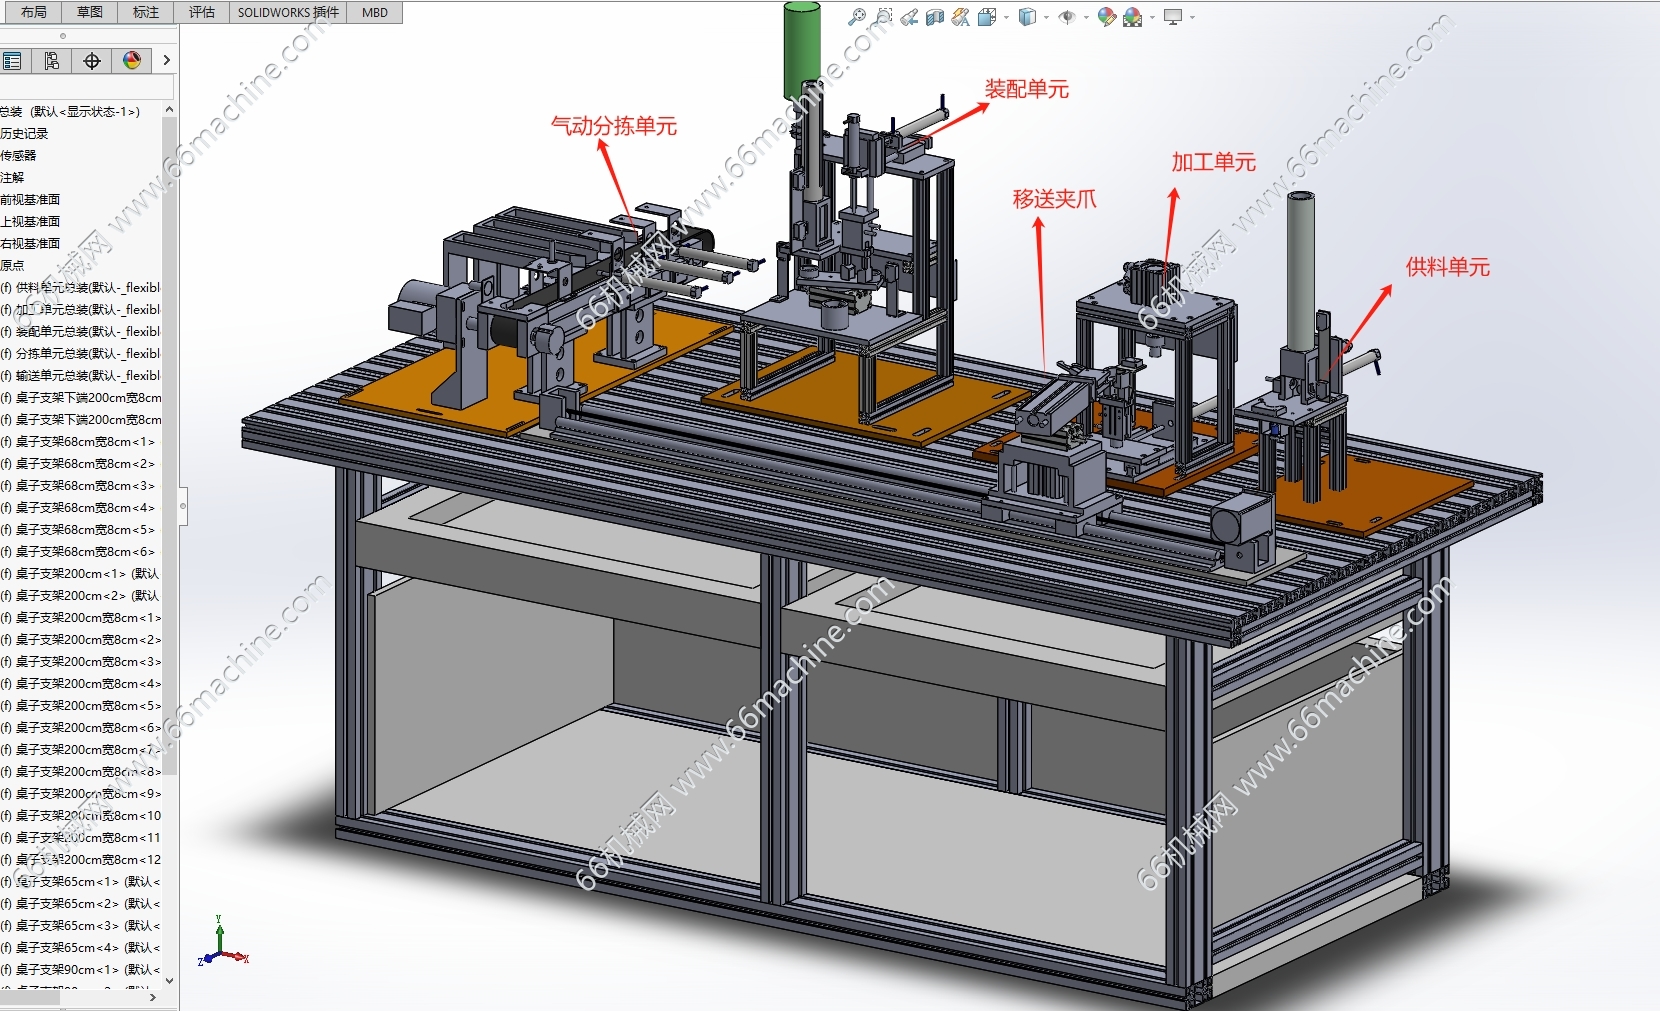Viewport: 1660px width, 1011px height.
Task: Click the Zoom to Fit icon
Action: coord(857,17)
